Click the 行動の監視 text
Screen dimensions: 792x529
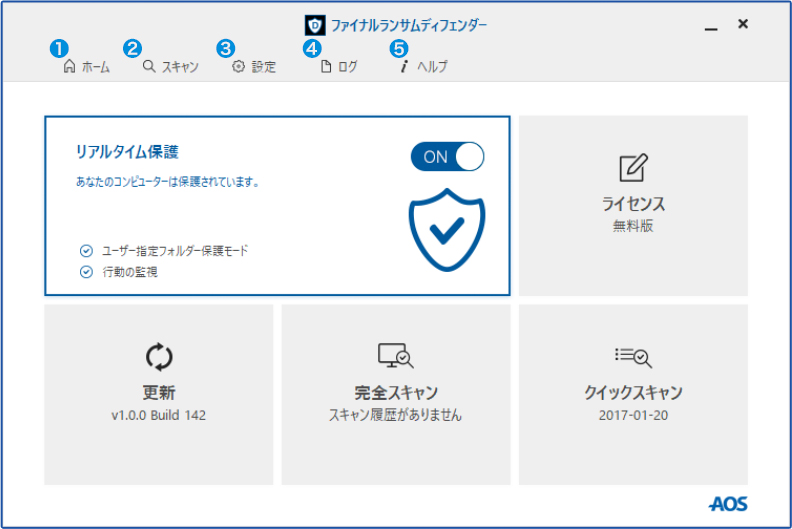point(130,272)
